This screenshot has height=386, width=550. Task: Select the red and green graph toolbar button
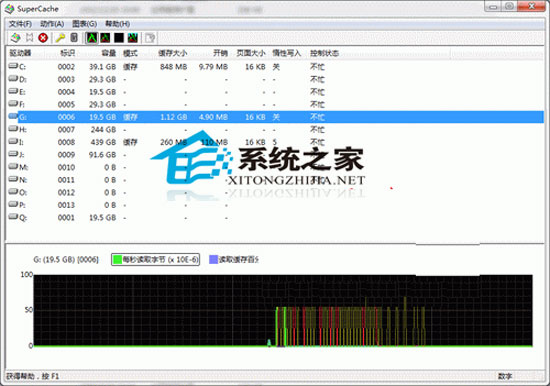[x=105, y=38]
